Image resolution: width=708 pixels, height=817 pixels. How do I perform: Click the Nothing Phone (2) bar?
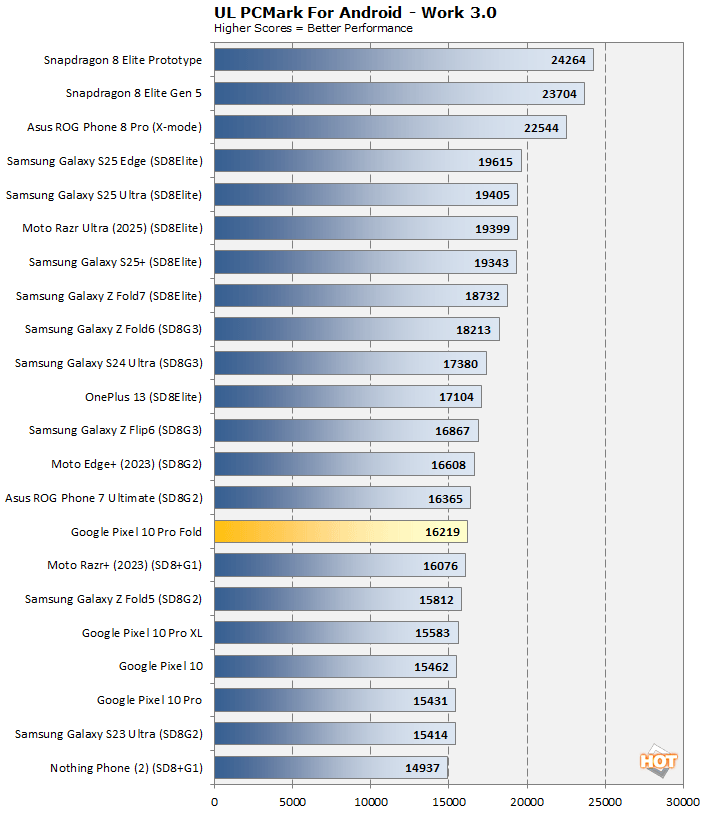[x=331, y=768]
